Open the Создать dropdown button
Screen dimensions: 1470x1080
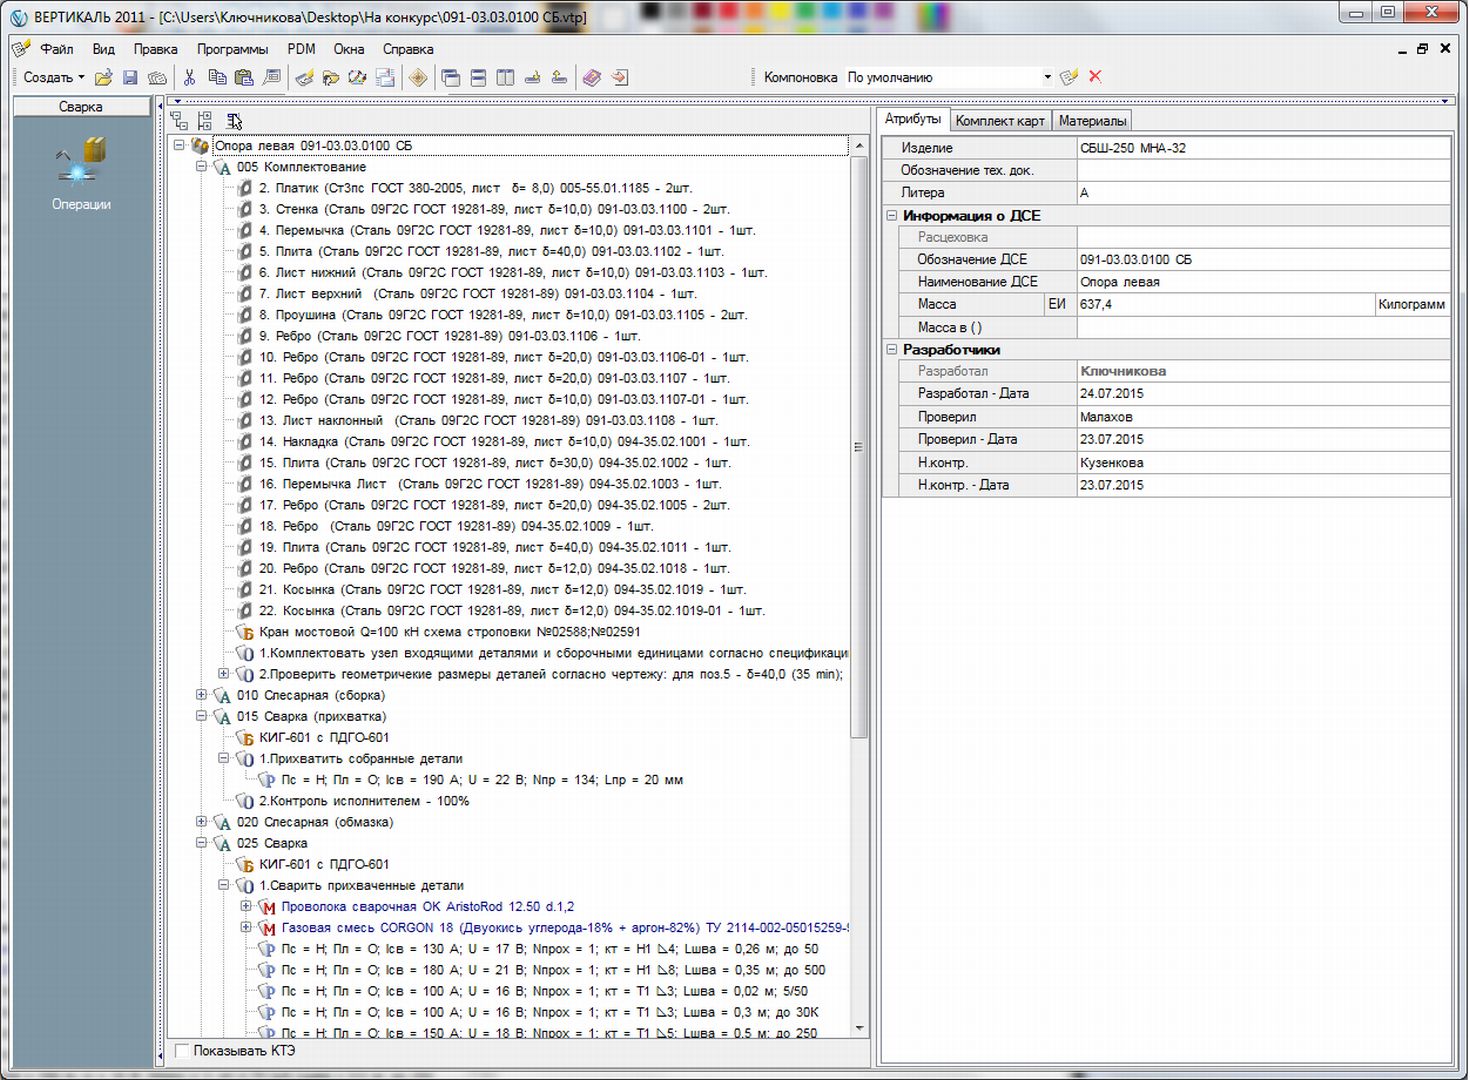click(x=54, y=77)
